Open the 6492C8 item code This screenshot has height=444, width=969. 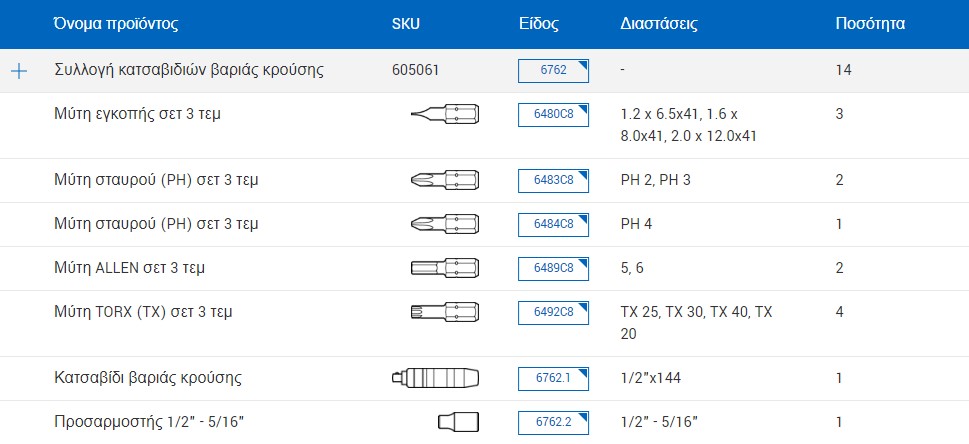click(x=553, y=313)
